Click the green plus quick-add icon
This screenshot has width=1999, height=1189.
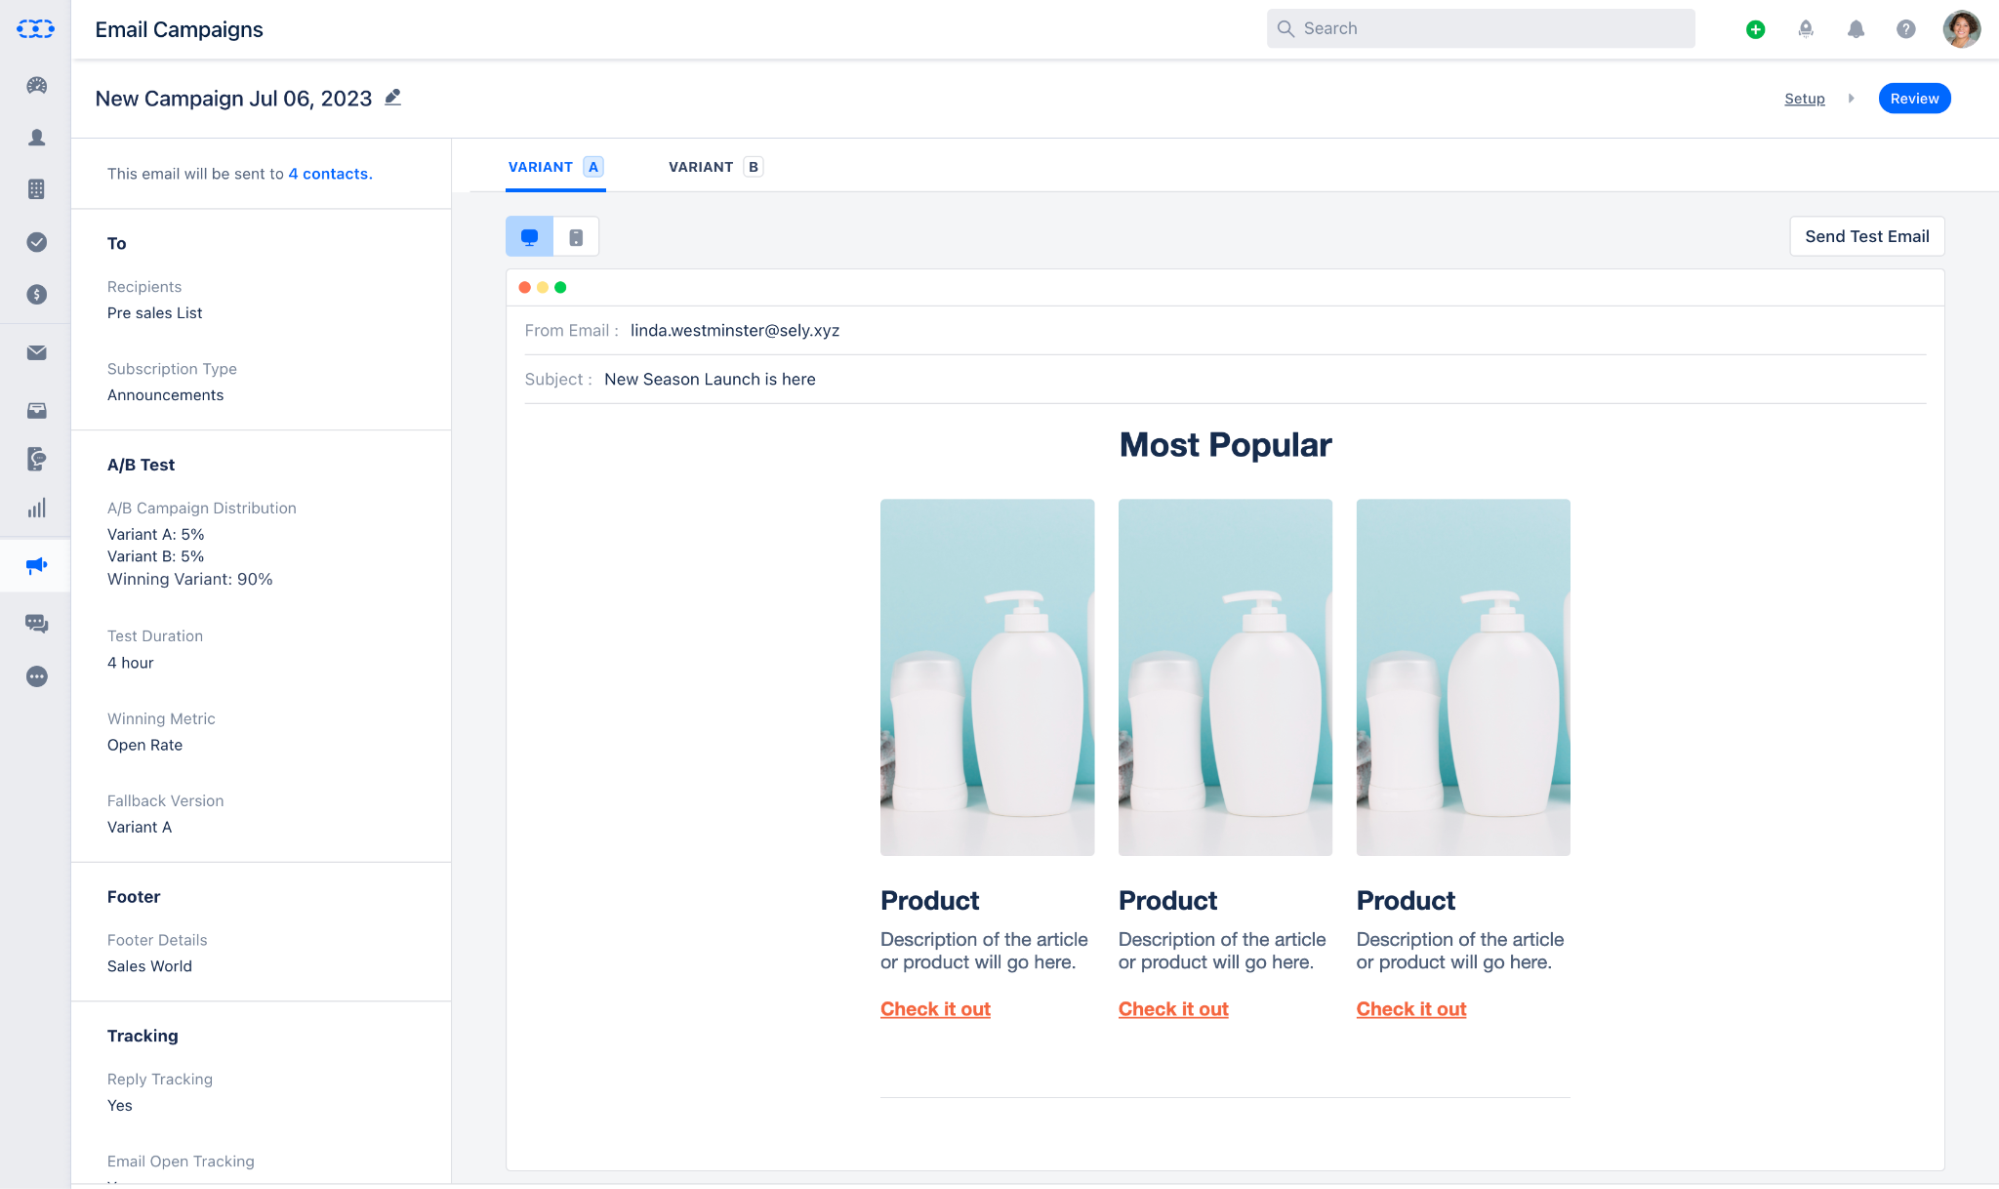(1754, 29)
